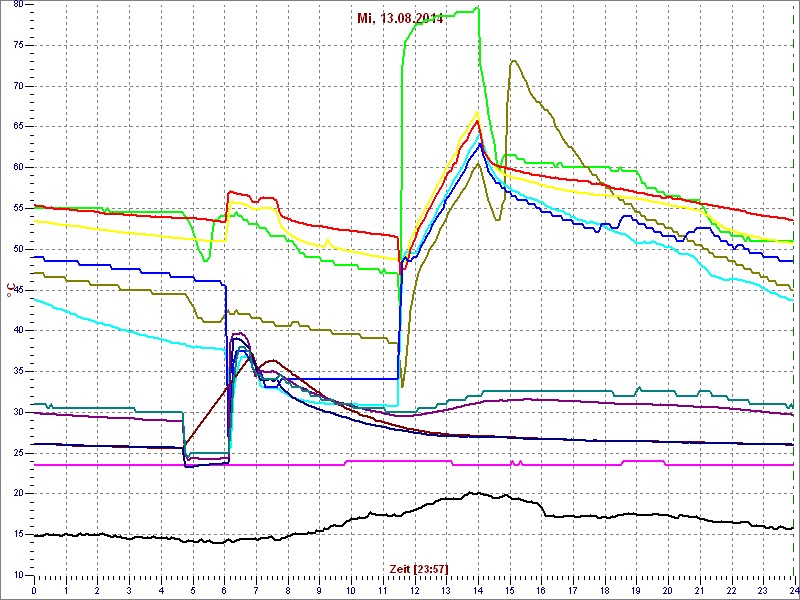Click hour '8' on the time axis
This screenshot has height=600, width=800.
(288, 591)
